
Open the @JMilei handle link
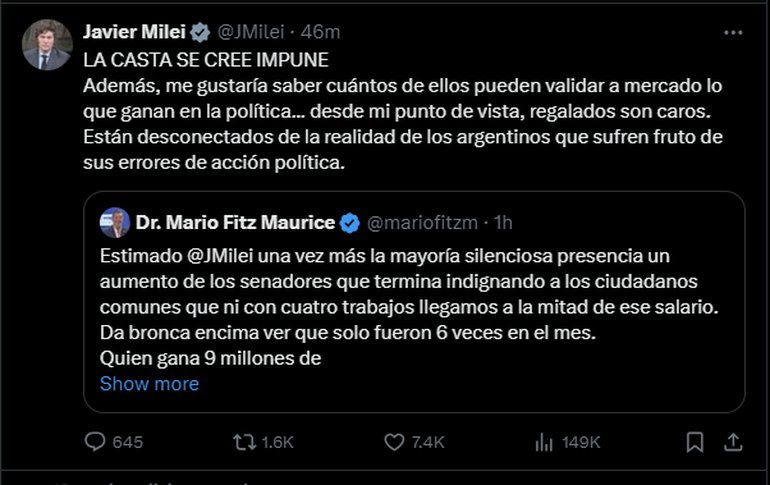coord(250,31)
